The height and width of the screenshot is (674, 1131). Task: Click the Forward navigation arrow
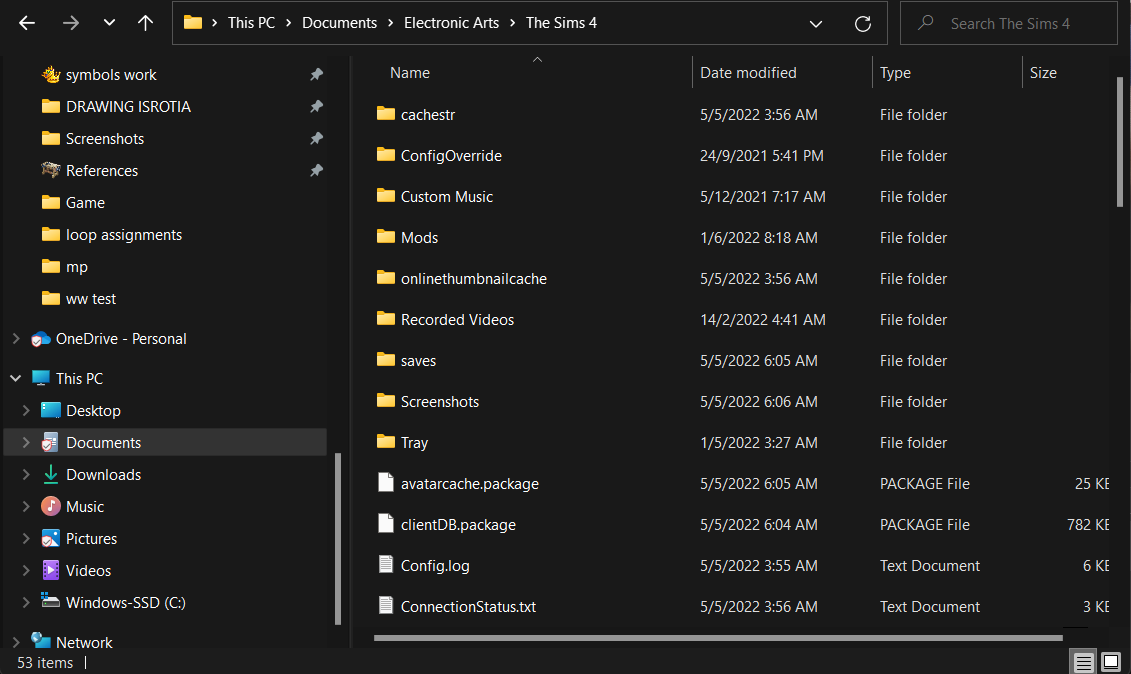(71, 23)
